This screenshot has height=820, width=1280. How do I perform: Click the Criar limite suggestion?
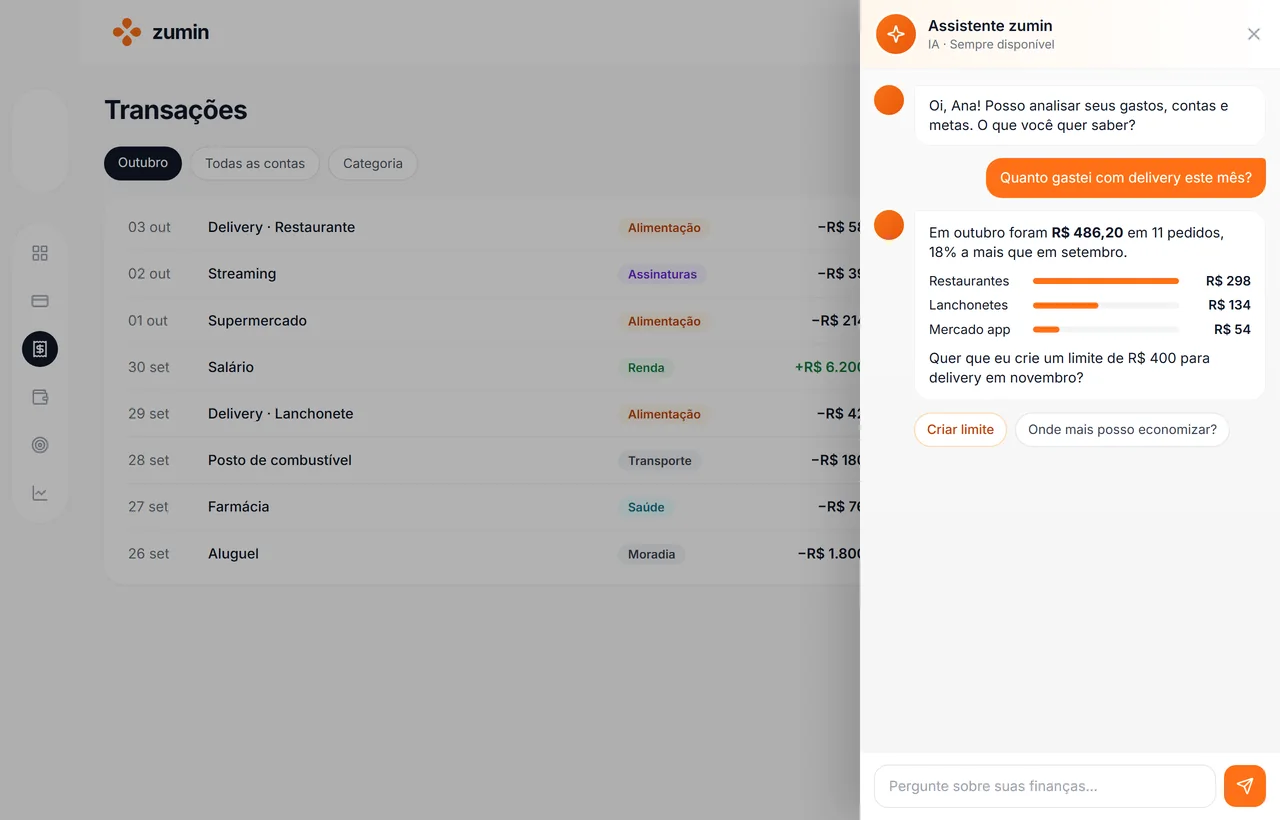(960, 430)
